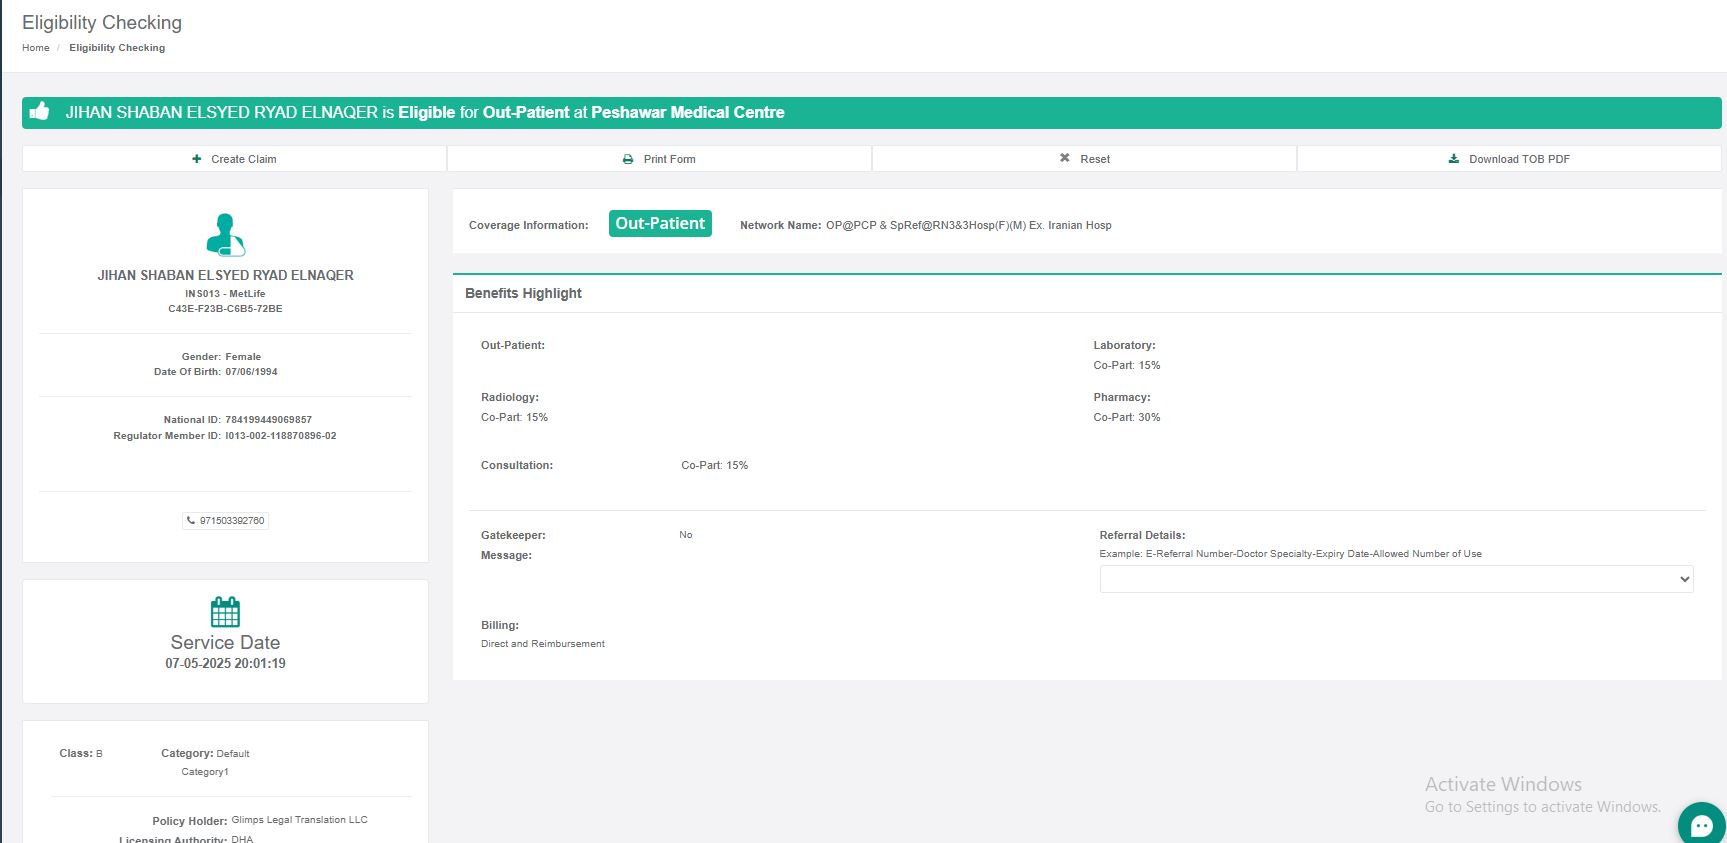
Task: Go to Home in the breadcrumb
Action: pyautogui.click(x=36, y=48)
